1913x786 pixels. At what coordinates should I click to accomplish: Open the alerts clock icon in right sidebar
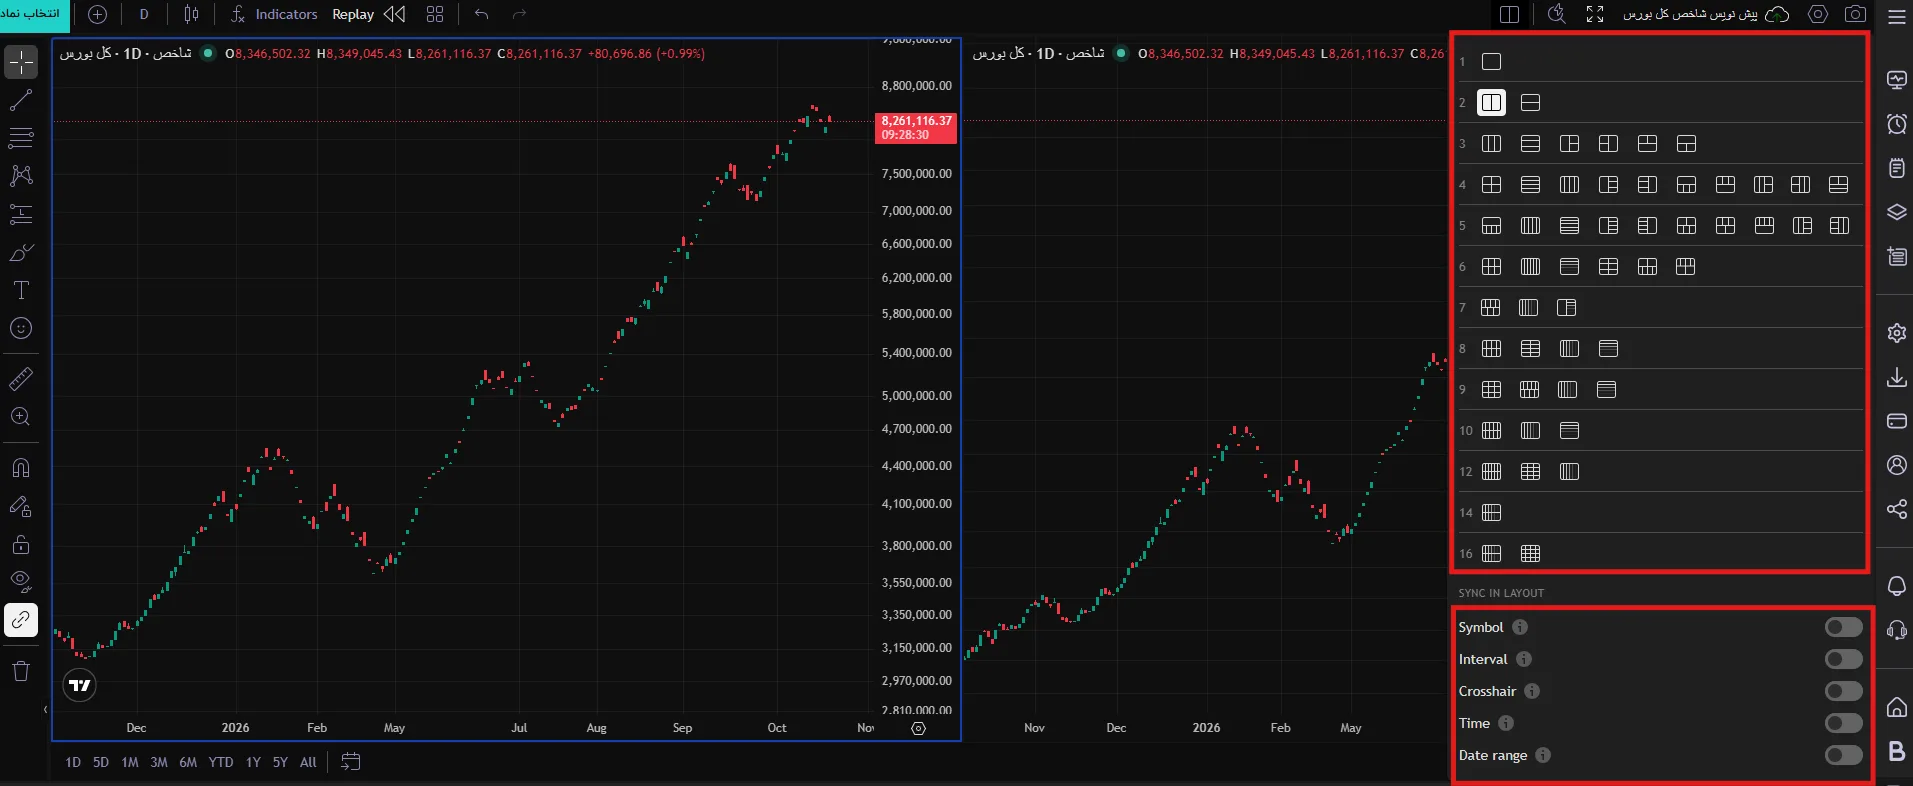coord(1896,124)
